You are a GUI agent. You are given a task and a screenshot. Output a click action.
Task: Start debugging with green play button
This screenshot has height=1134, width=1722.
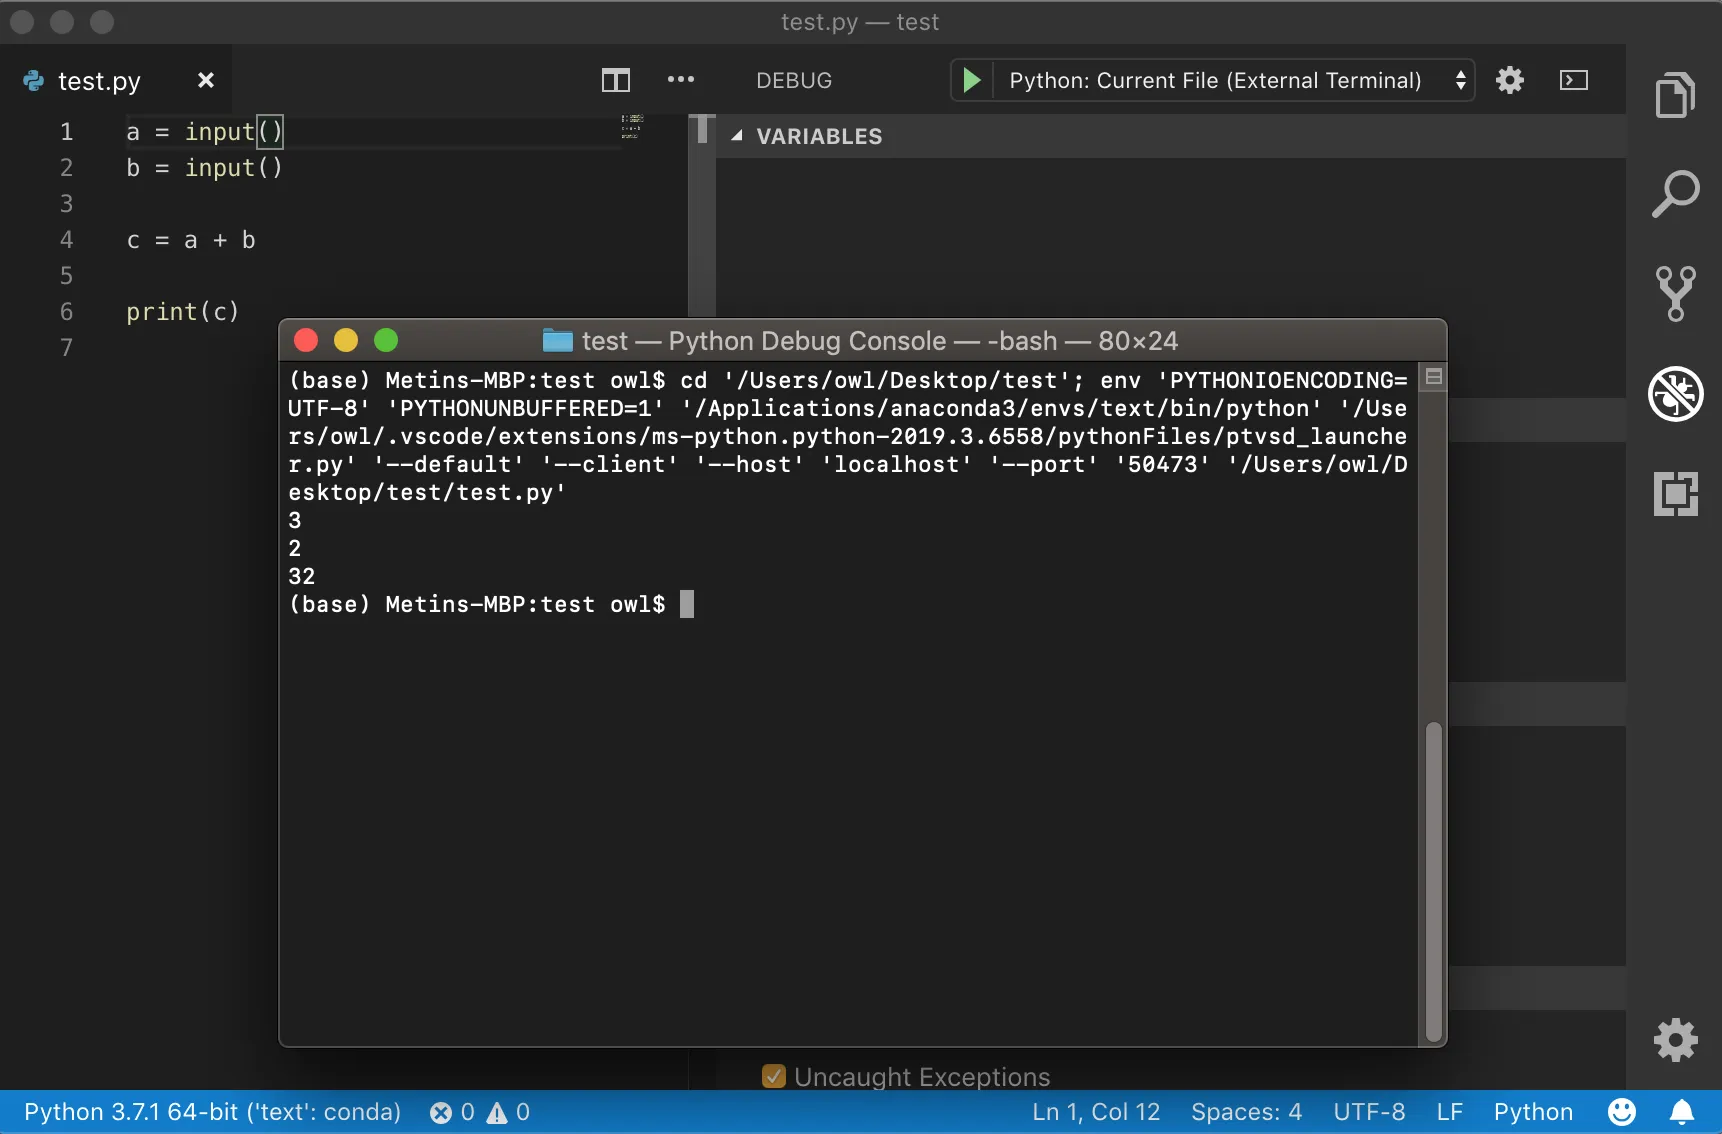[971, 80]
